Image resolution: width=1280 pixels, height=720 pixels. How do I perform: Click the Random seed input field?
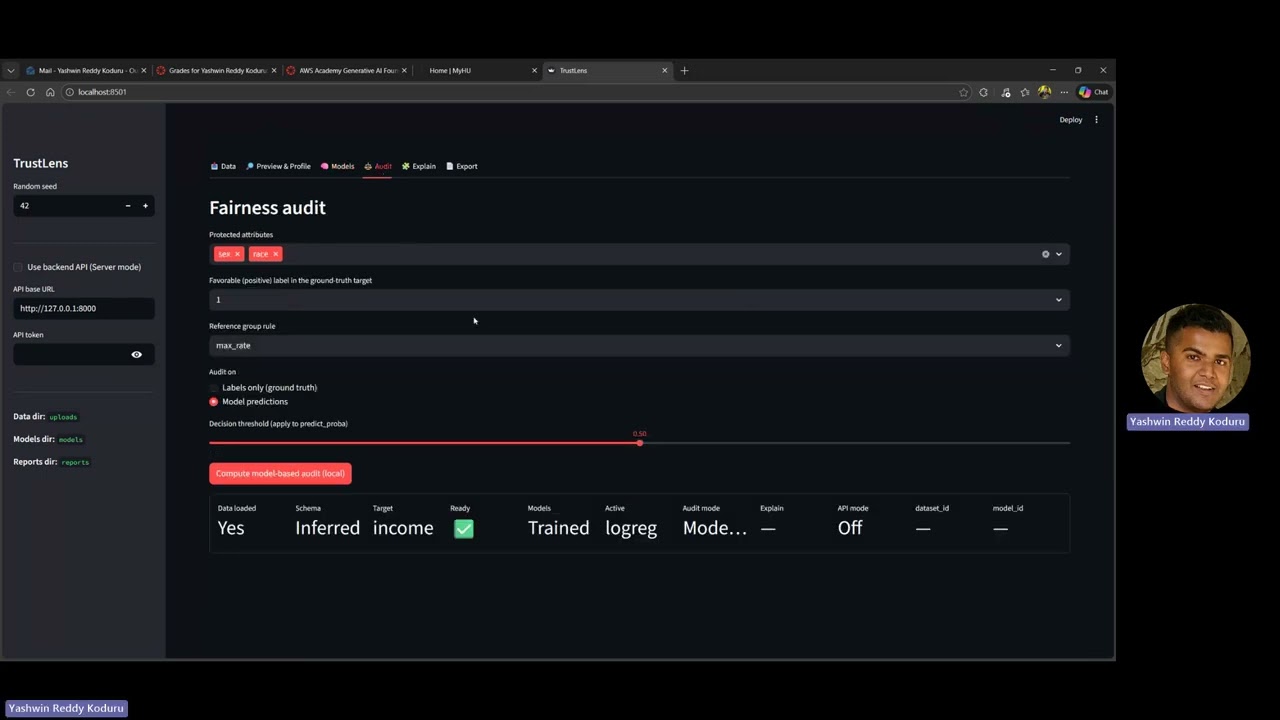(x=65, y=206)
